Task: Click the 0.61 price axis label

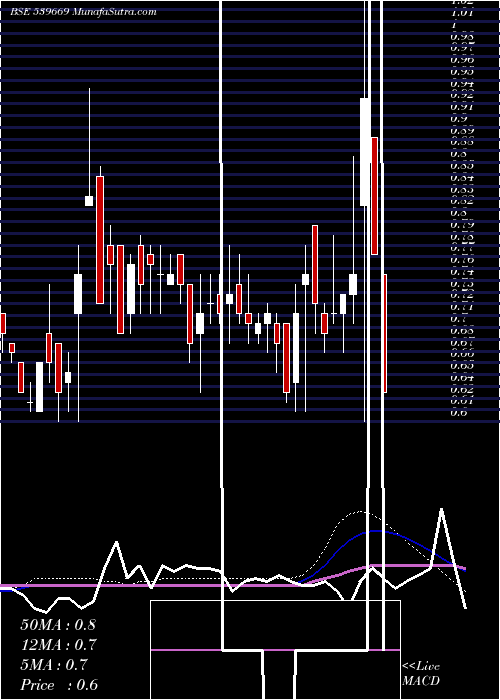Action: click(462, 402)
